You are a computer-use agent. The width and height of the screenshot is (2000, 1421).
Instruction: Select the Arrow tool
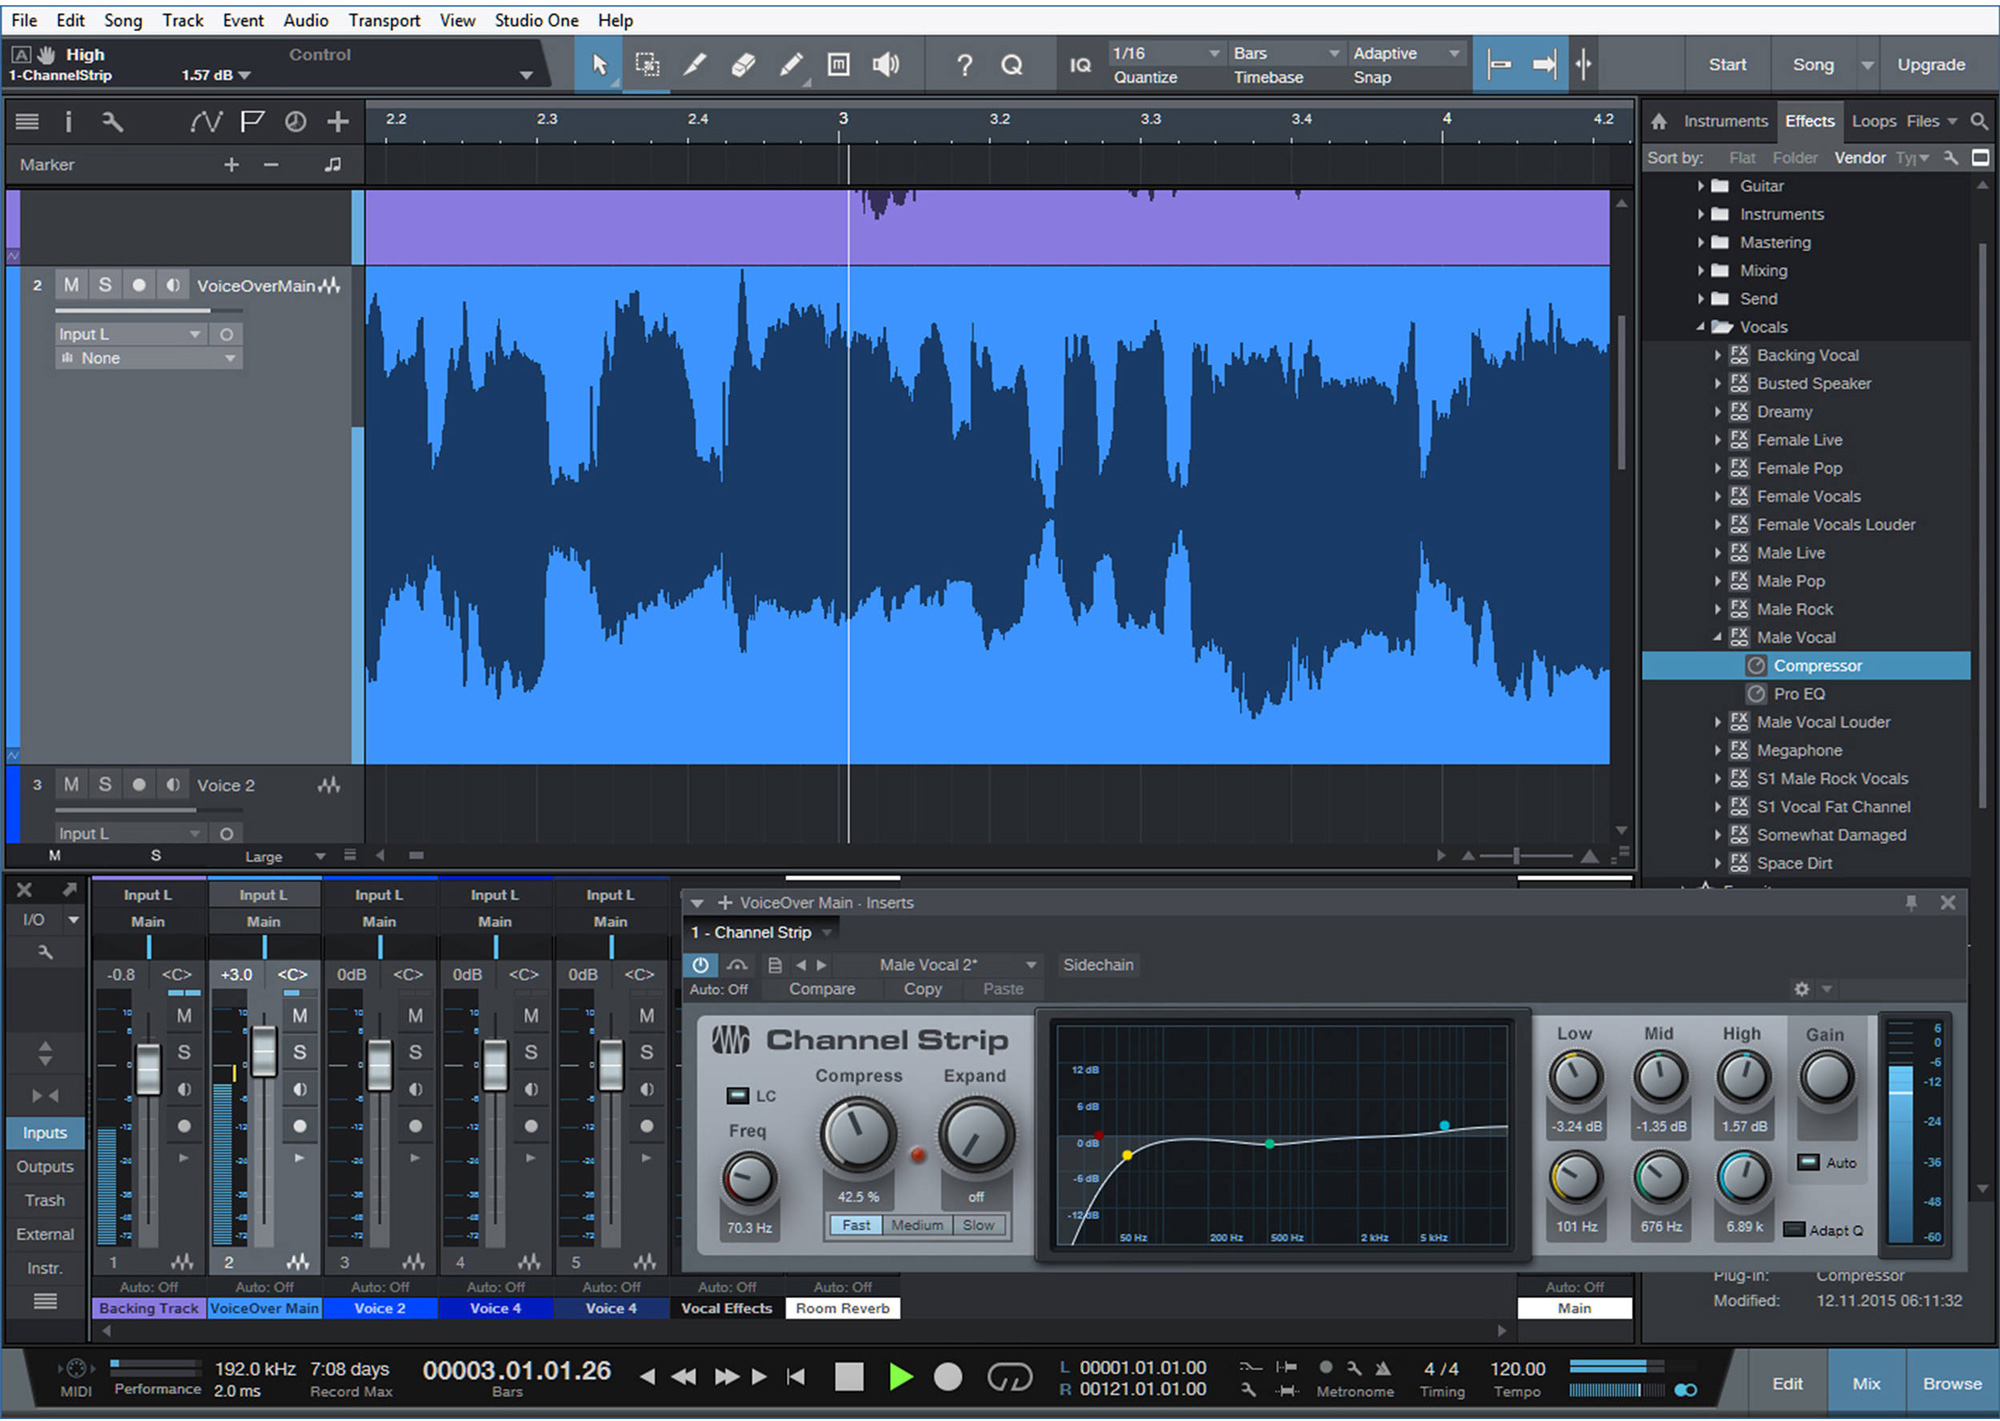tap(599, 65)
